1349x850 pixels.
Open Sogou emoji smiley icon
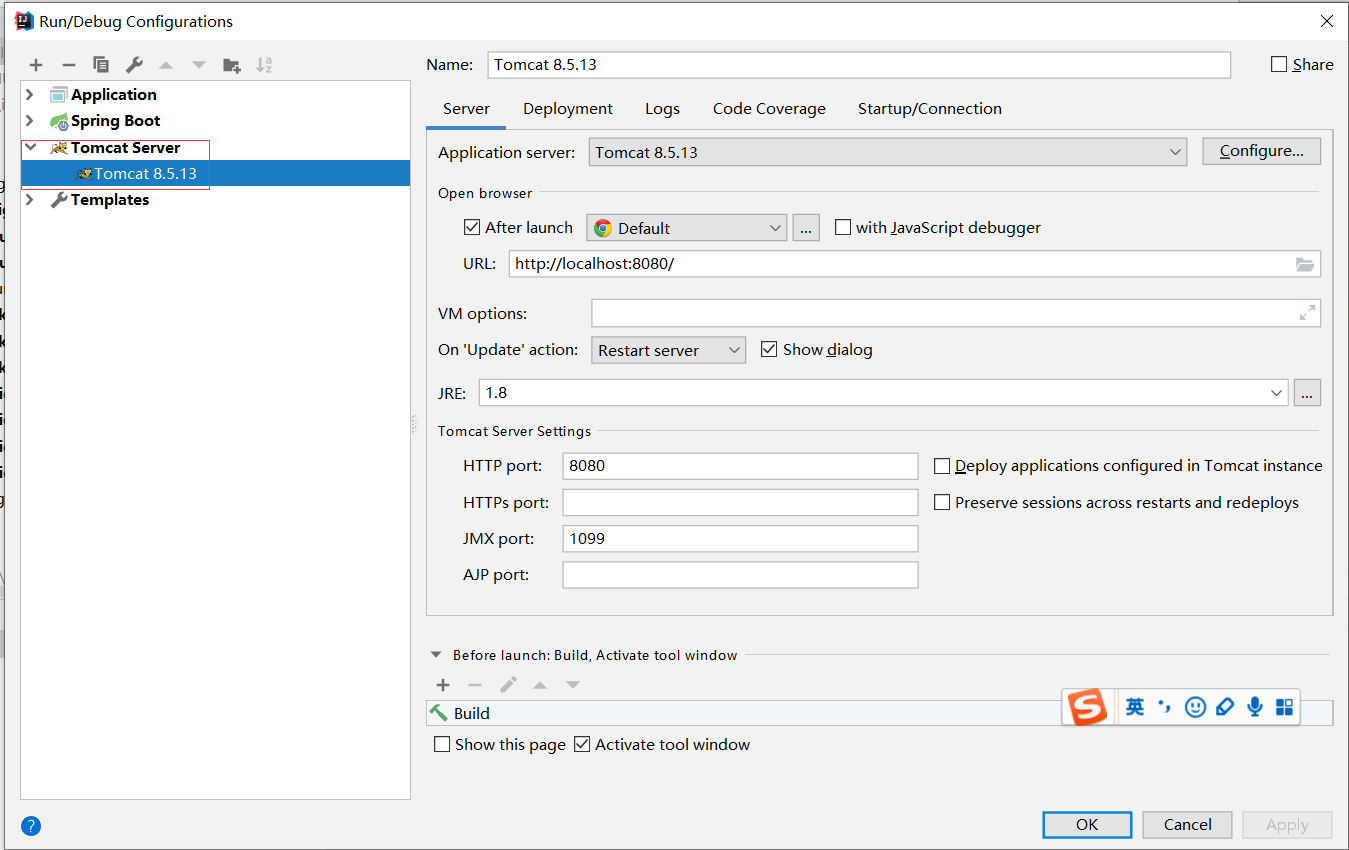coord(1195,707)
